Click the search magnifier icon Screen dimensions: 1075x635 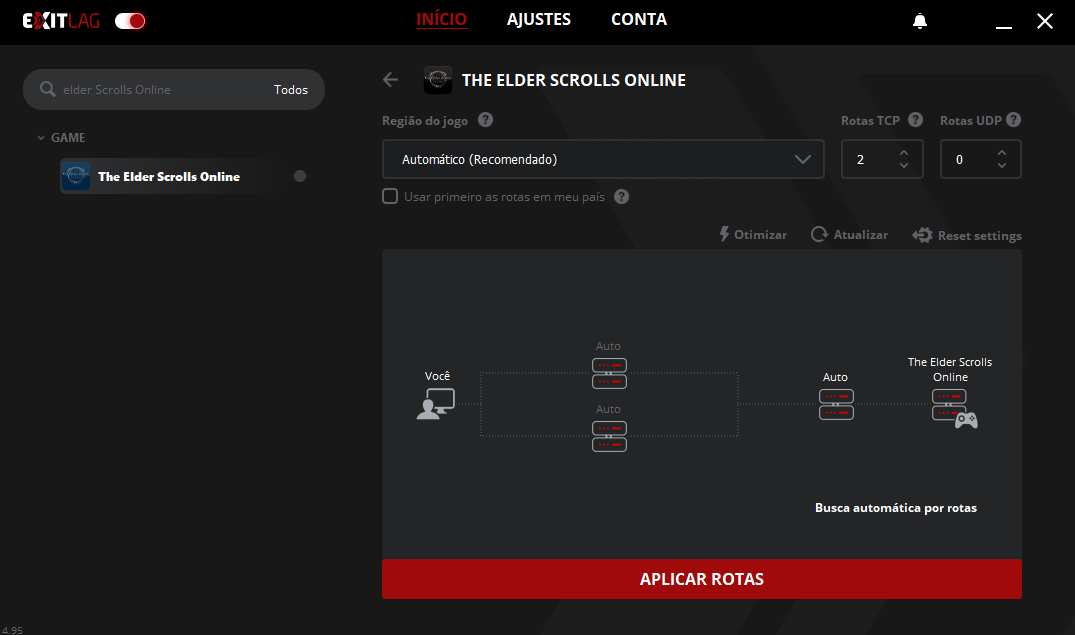(47, 90)
